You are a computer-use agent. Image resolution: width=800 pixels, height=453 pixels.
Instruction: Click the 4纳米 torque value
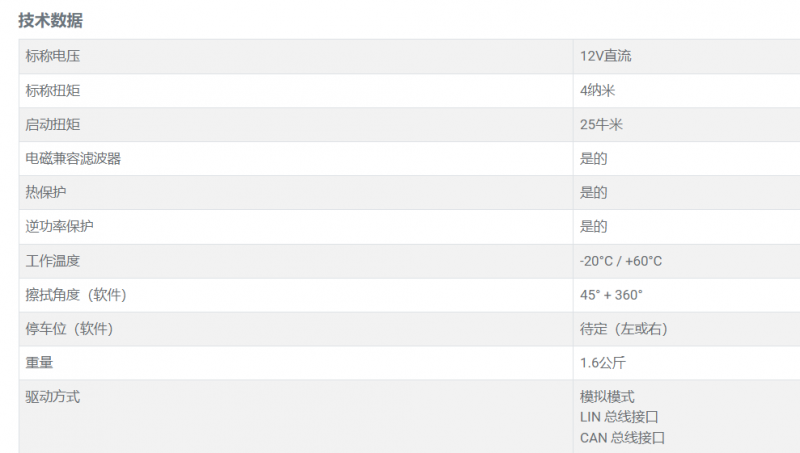[x=597, y=90]
